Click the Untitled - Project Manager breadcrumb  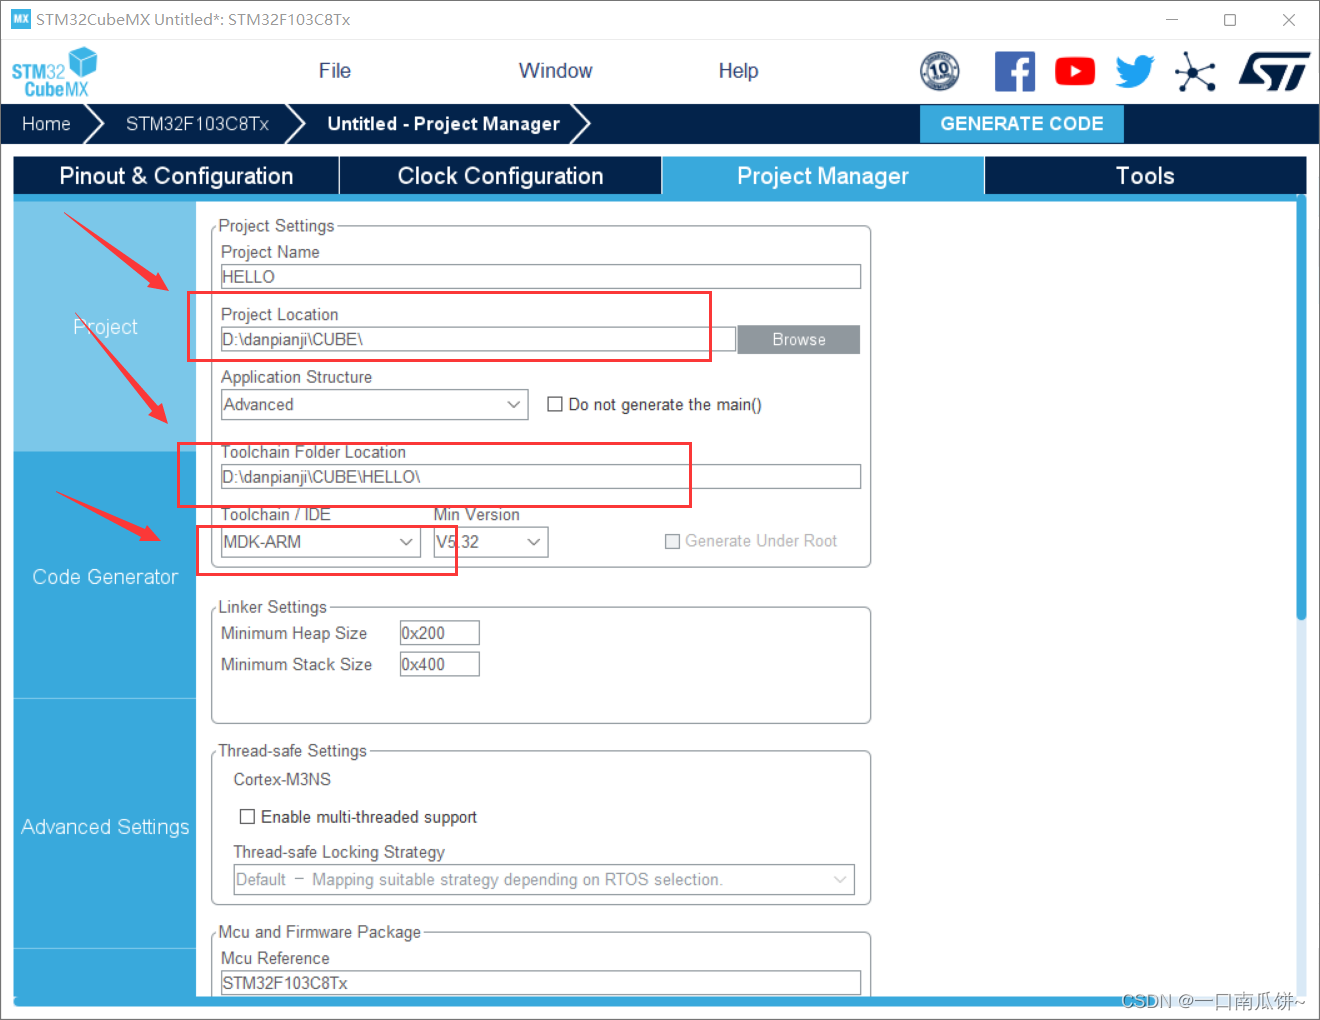tap(443, 124)
